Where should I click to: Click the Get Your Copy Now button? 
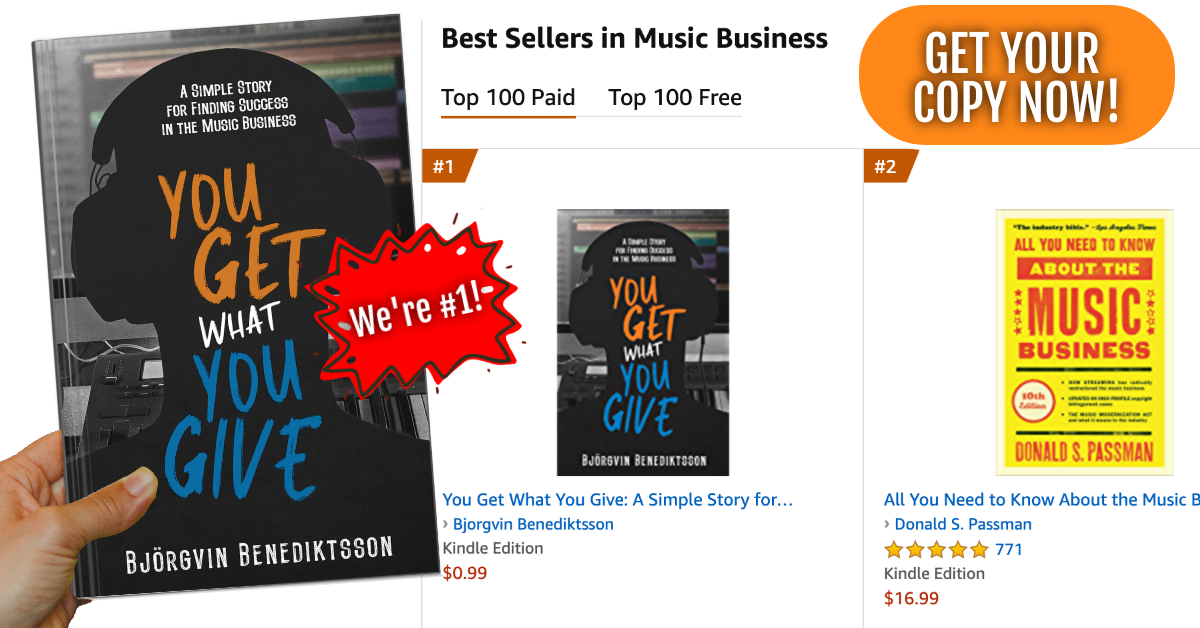pyautogui.click(x=1016, y=75)
